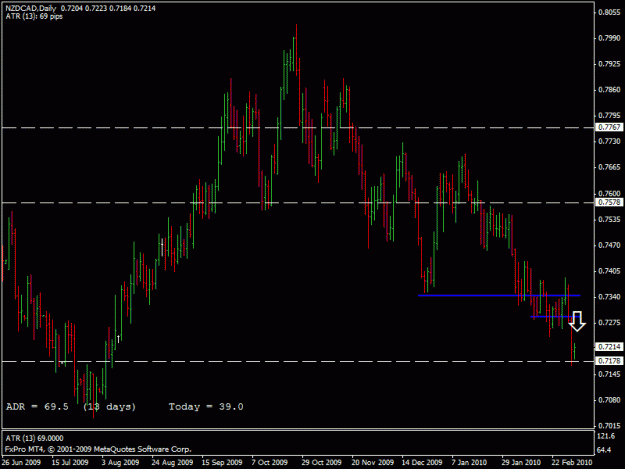Click the 0.7470 price scale value
This screenshot has height=469, width=625.
click(609, 245)
